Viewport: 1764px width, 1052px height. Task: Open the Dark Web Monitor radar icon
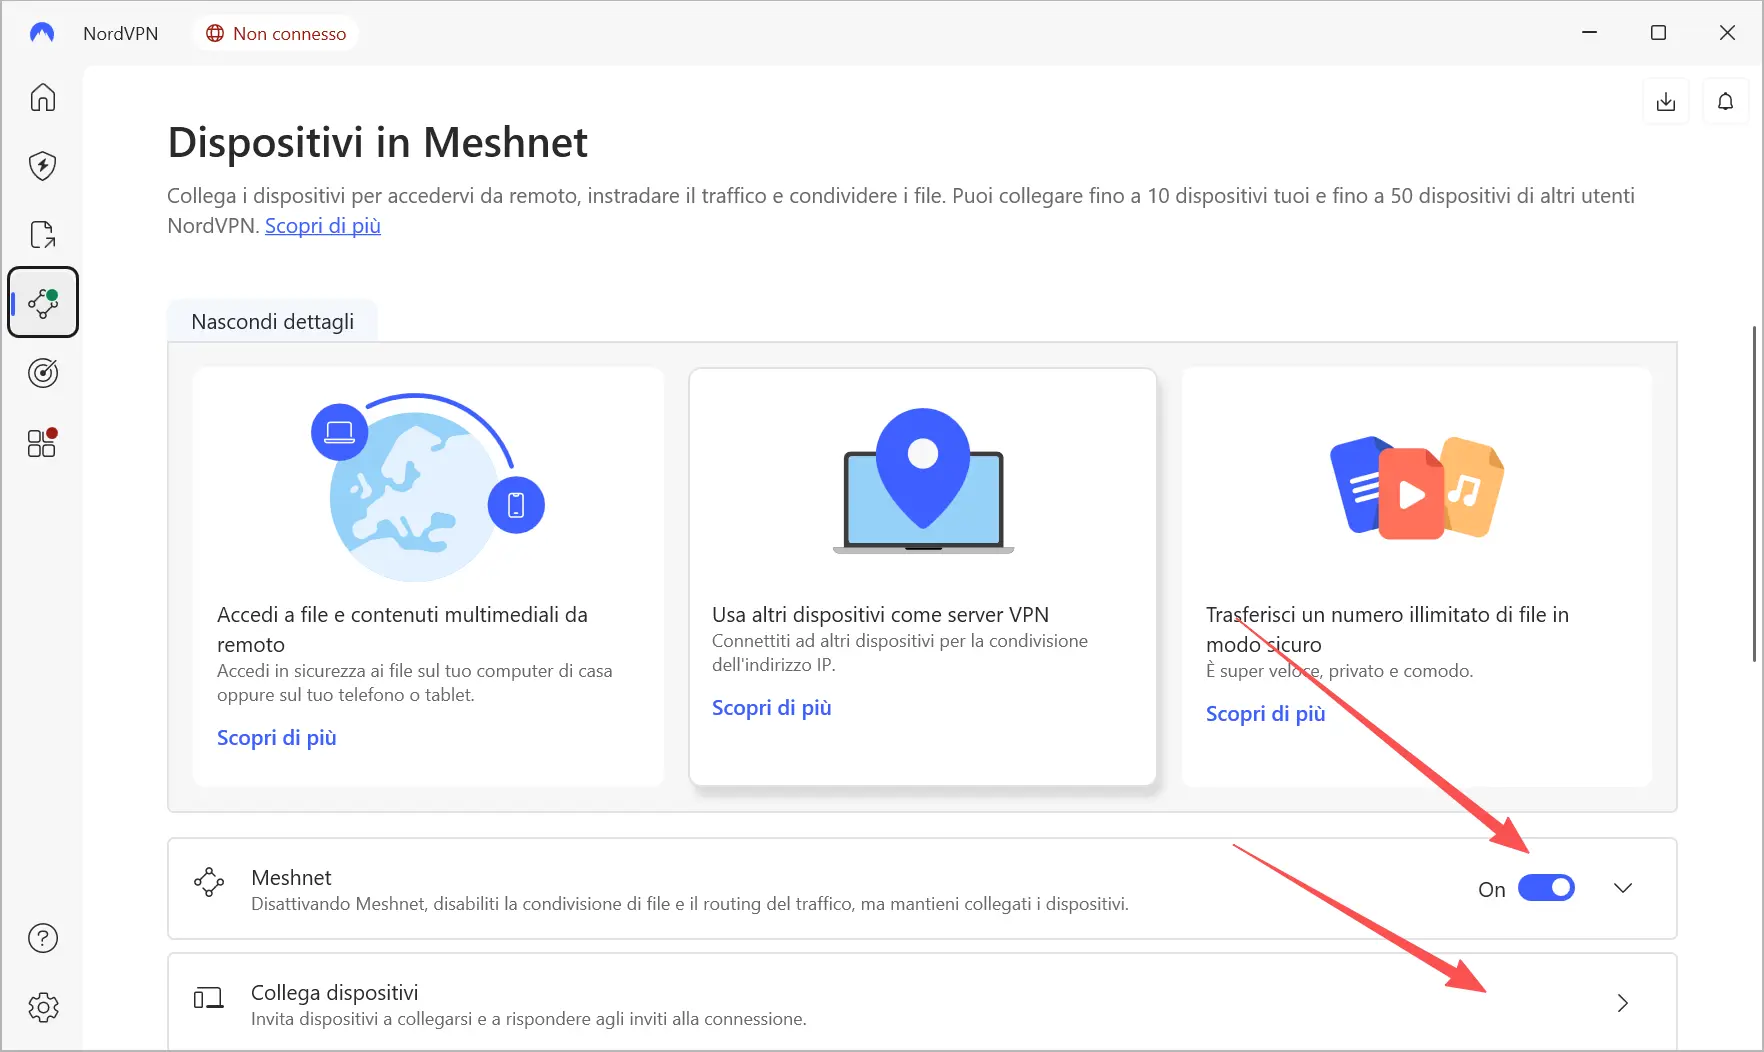43,373
